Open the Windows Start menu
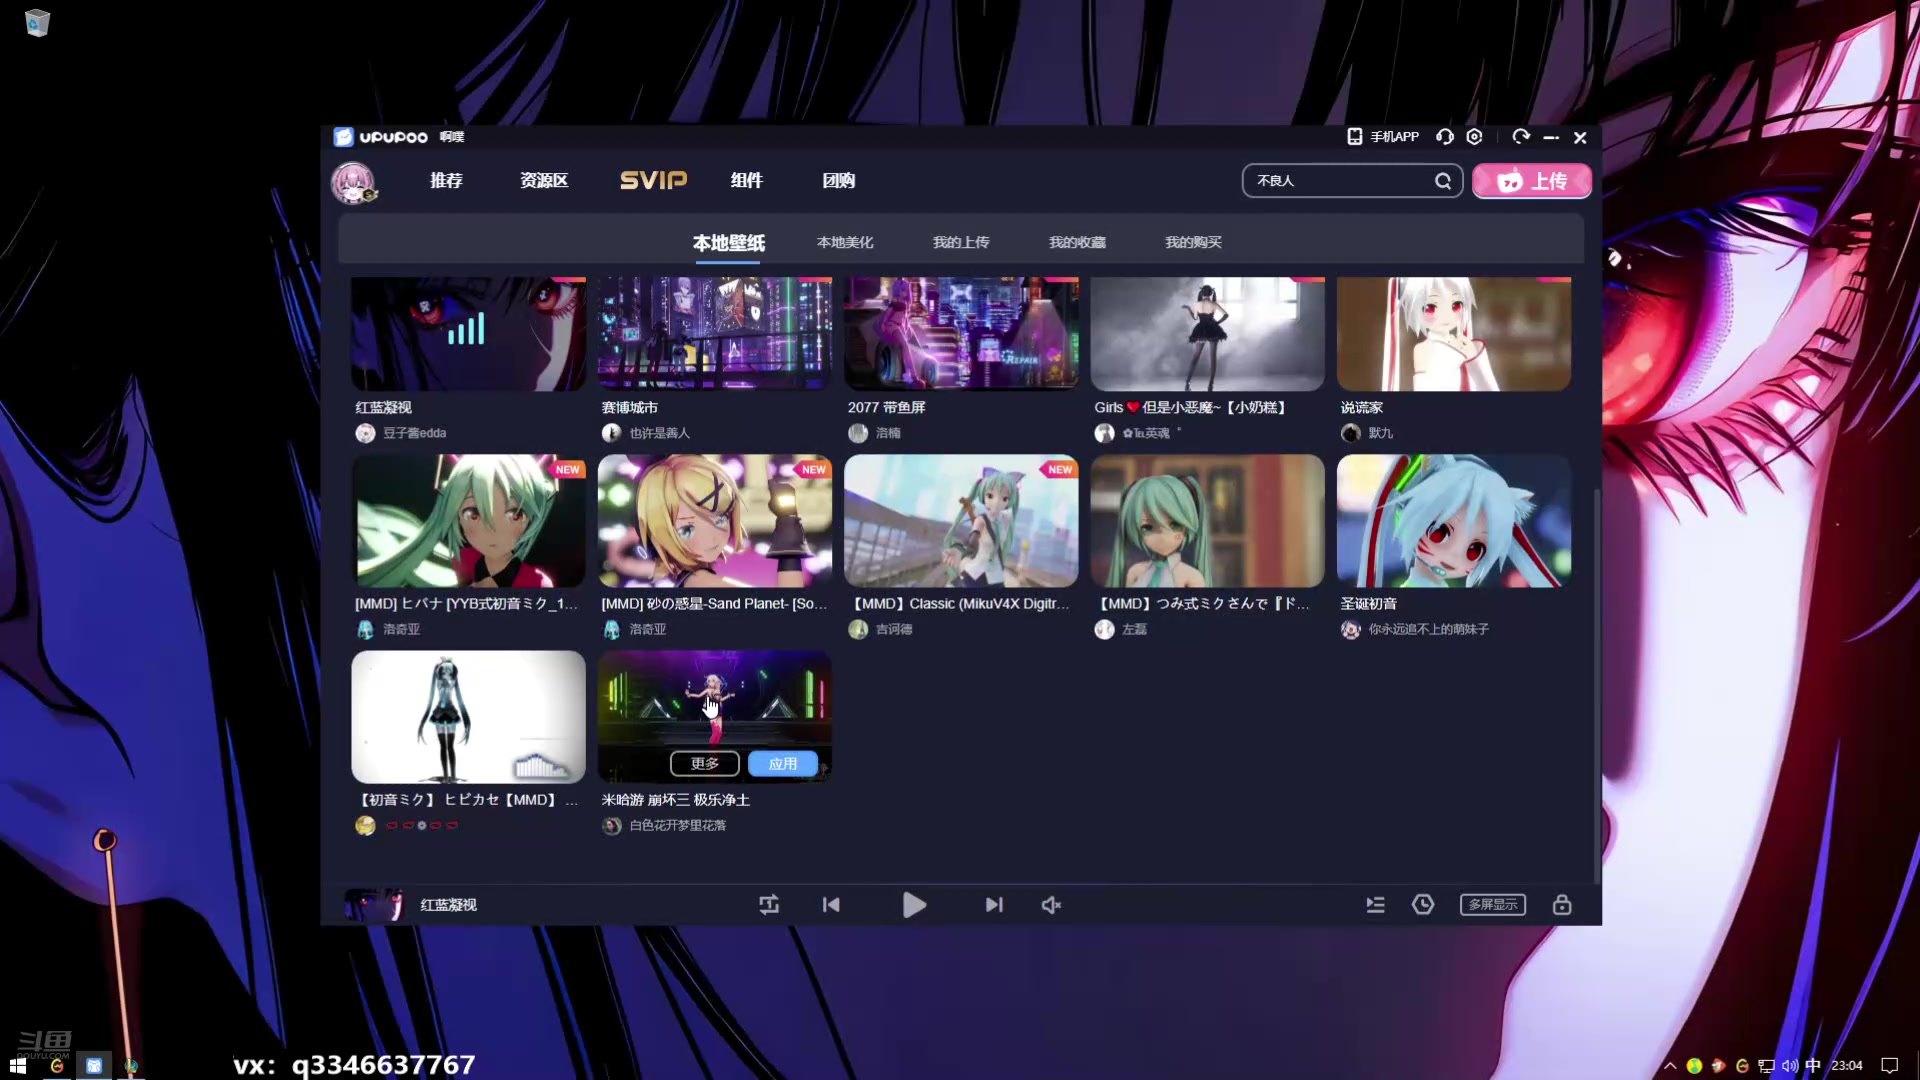The image size is (1920, 1080). 17,1066
